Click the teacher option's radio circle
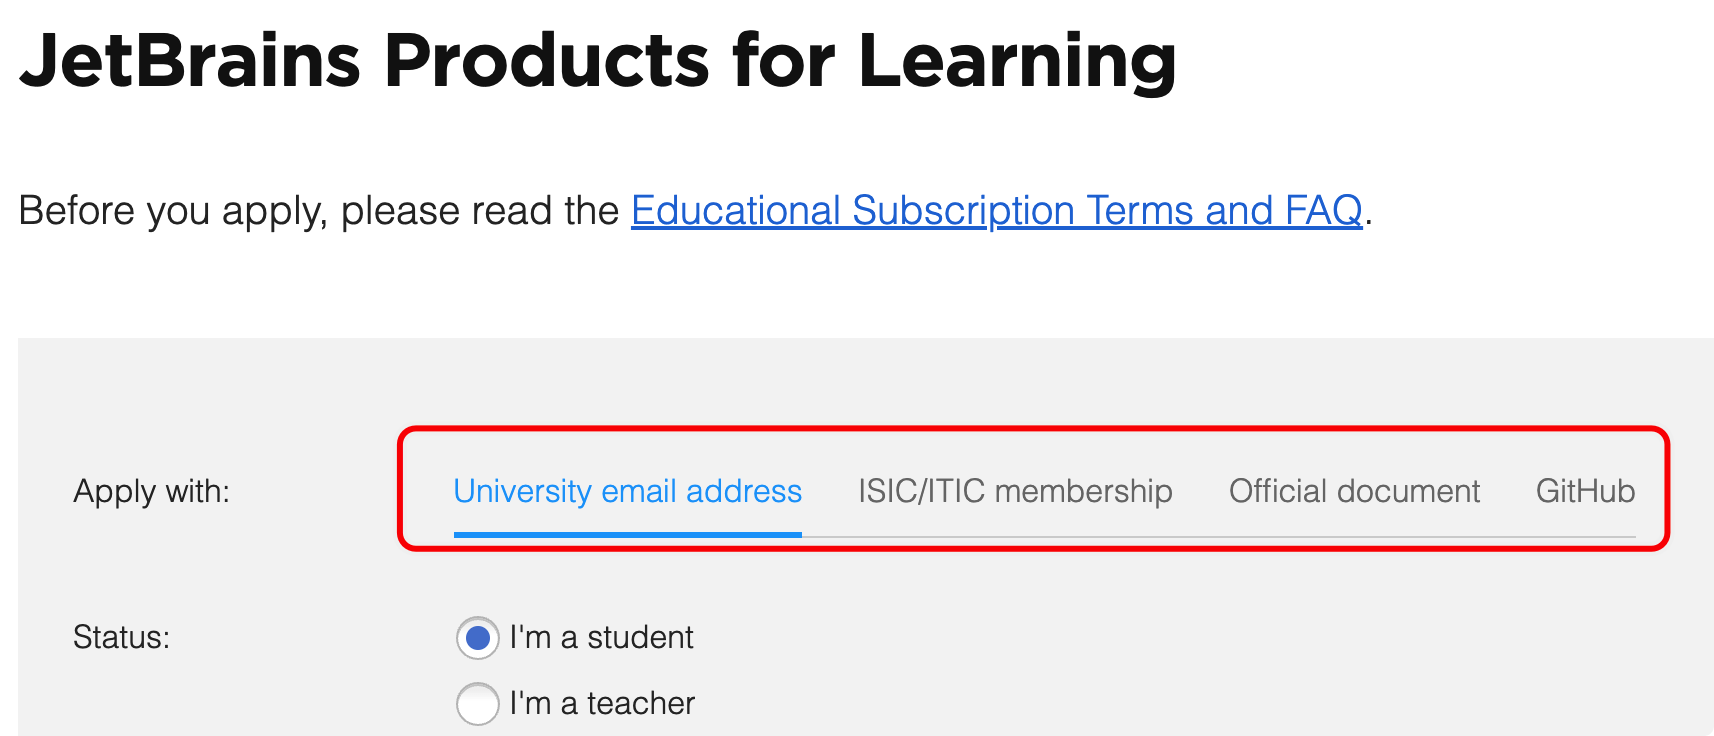The image size is (1714, 736). [x=477, y=703]
